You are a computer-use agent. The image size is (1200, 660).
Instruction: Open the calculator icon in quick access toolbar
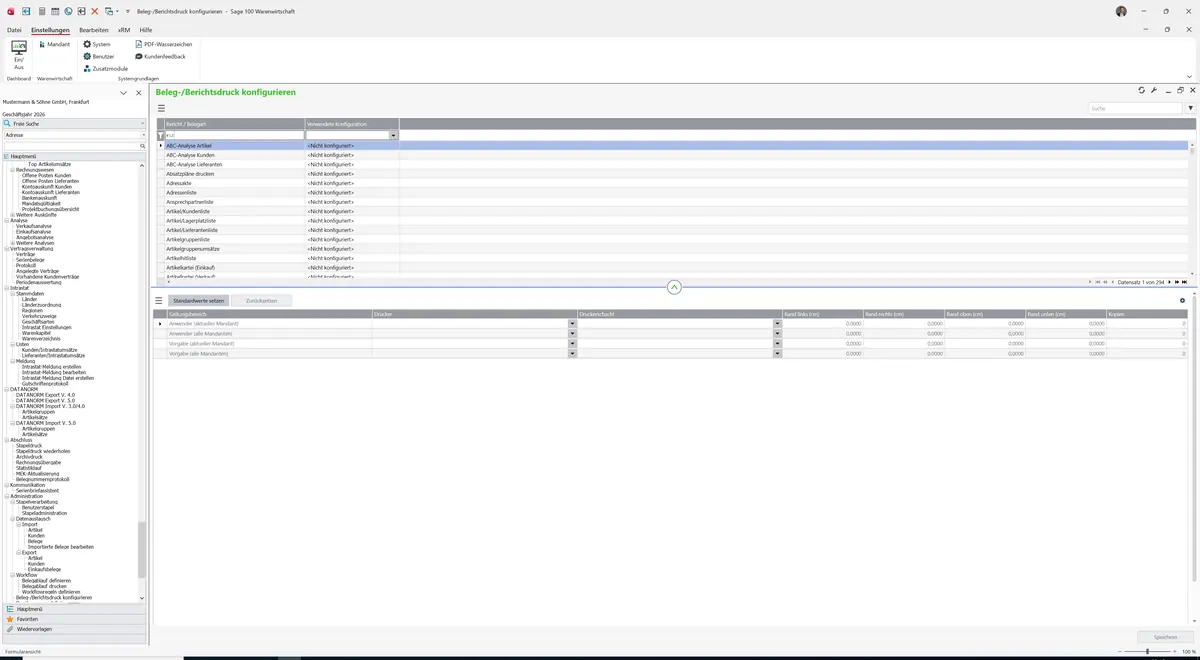tap(42, 10)
